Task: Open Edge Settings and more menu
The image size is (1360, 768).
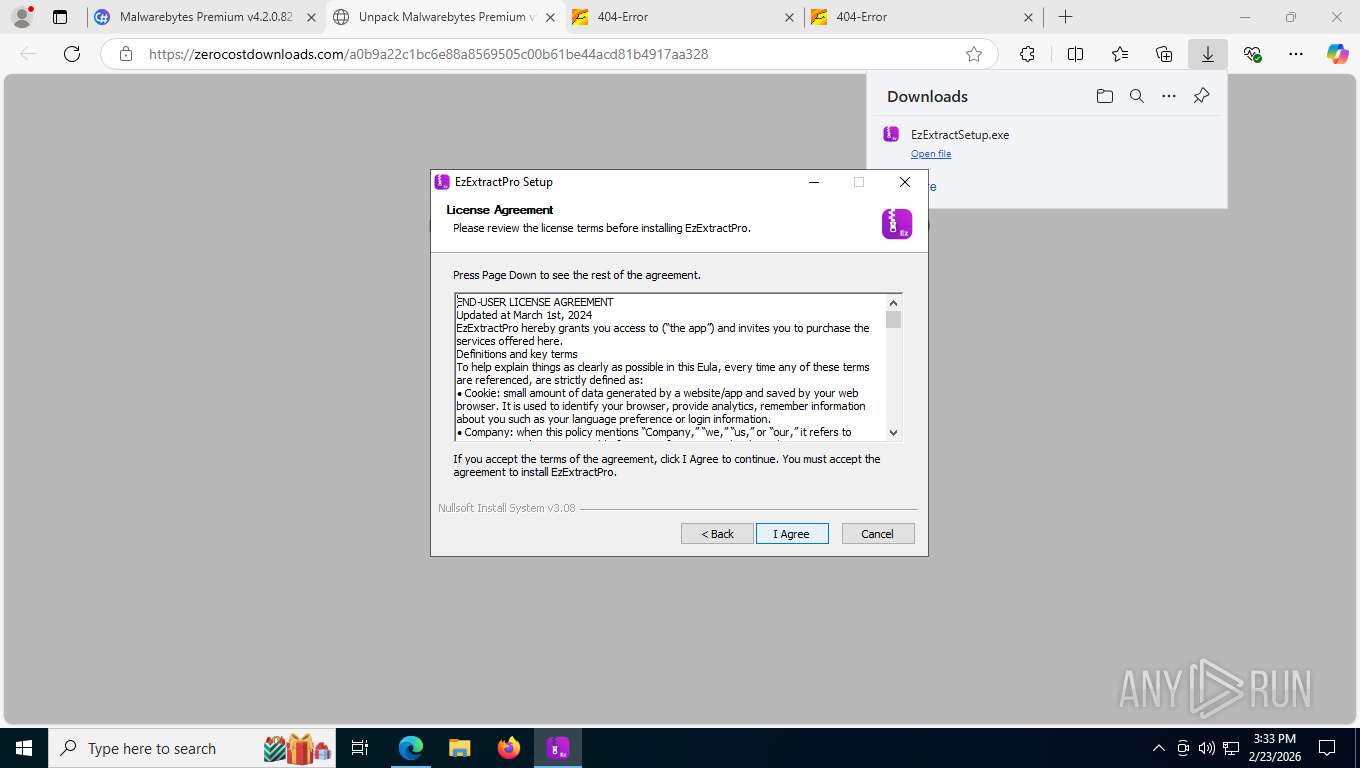Action: pyautogui.click(x=1296, y=54)
